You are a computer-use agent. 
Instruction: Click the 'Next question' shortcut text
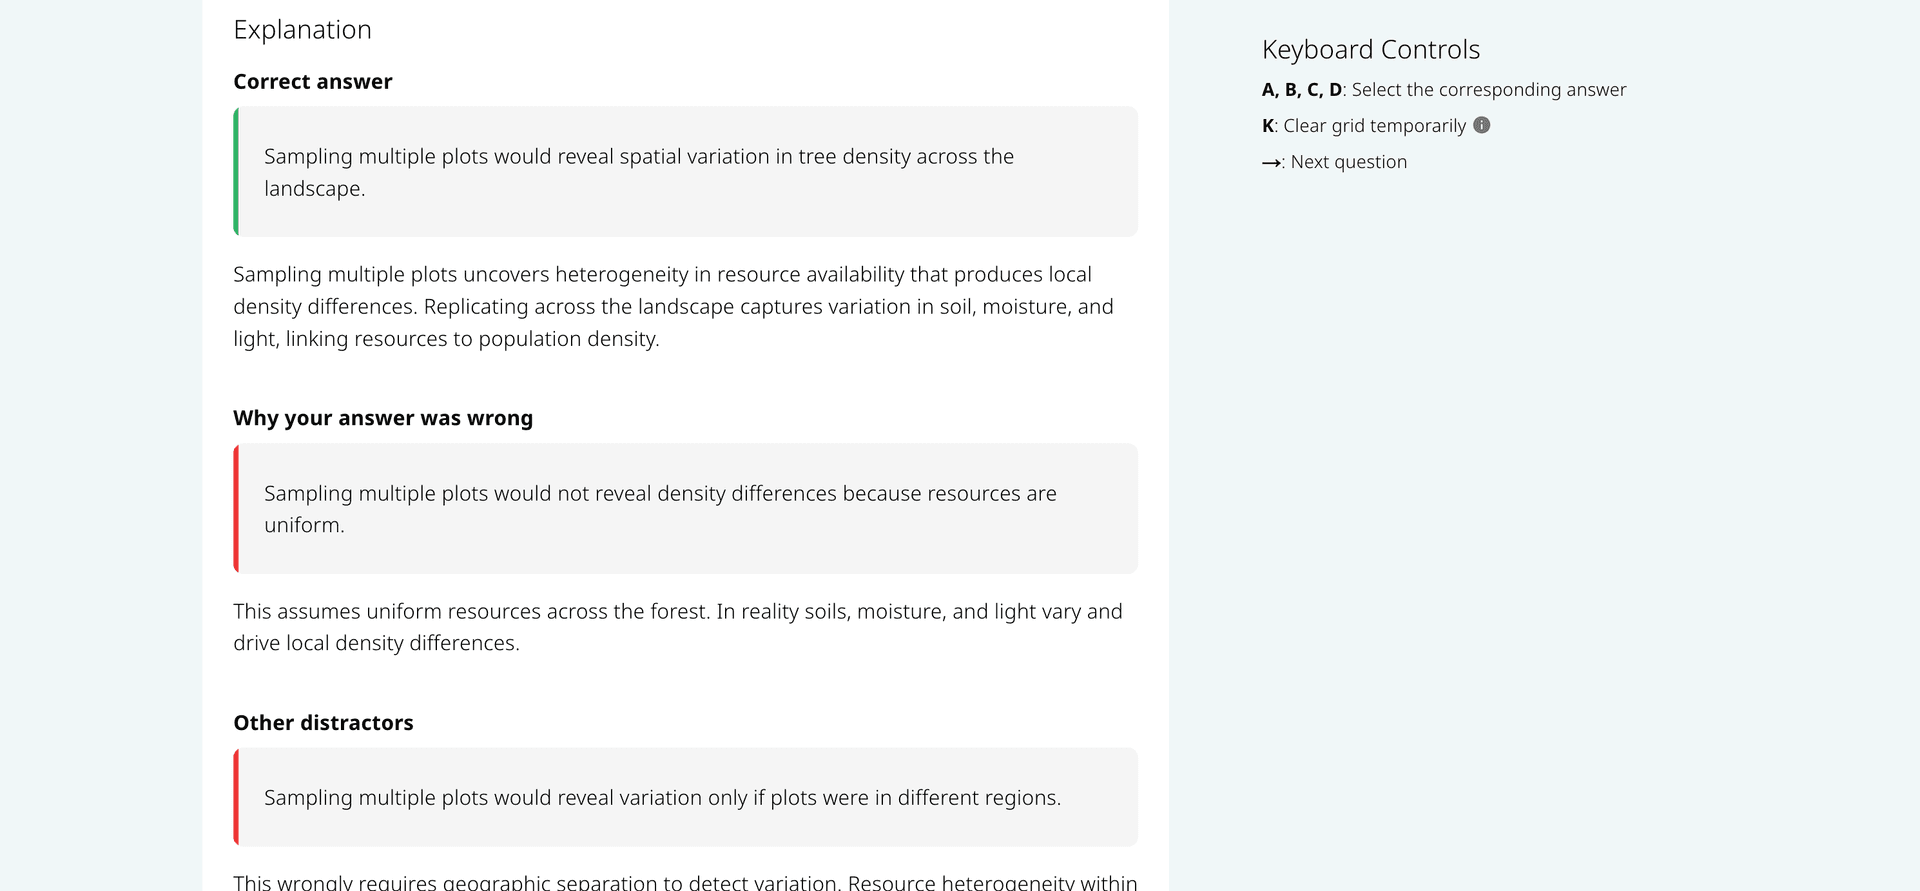[1348, 162]
